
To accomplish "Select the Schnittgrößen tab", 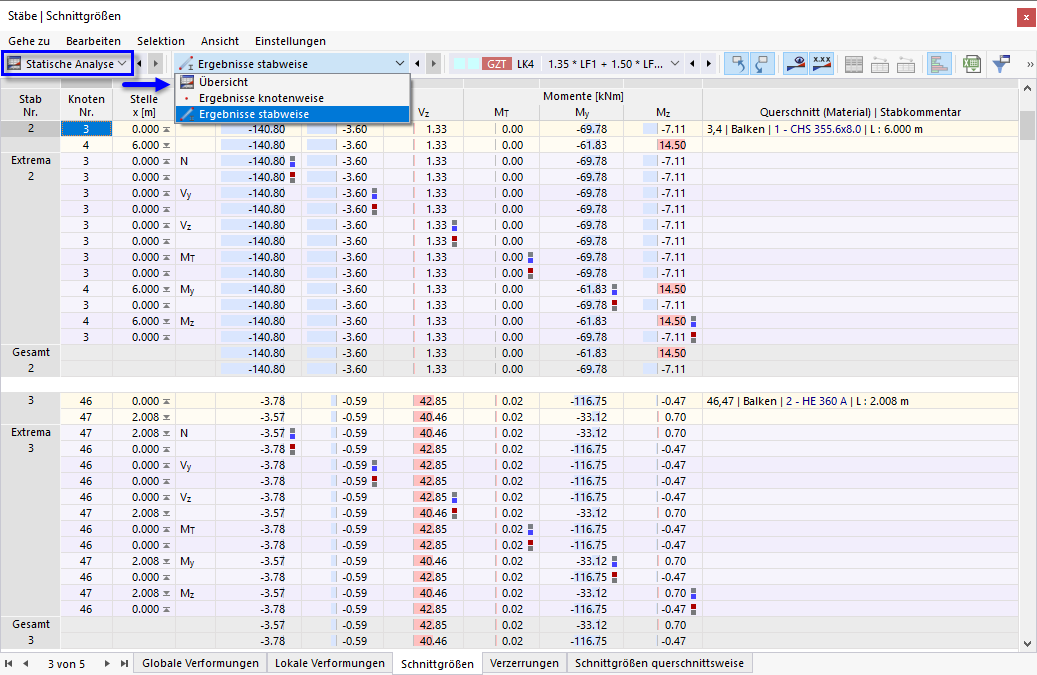I will click(x=437, y=664).
